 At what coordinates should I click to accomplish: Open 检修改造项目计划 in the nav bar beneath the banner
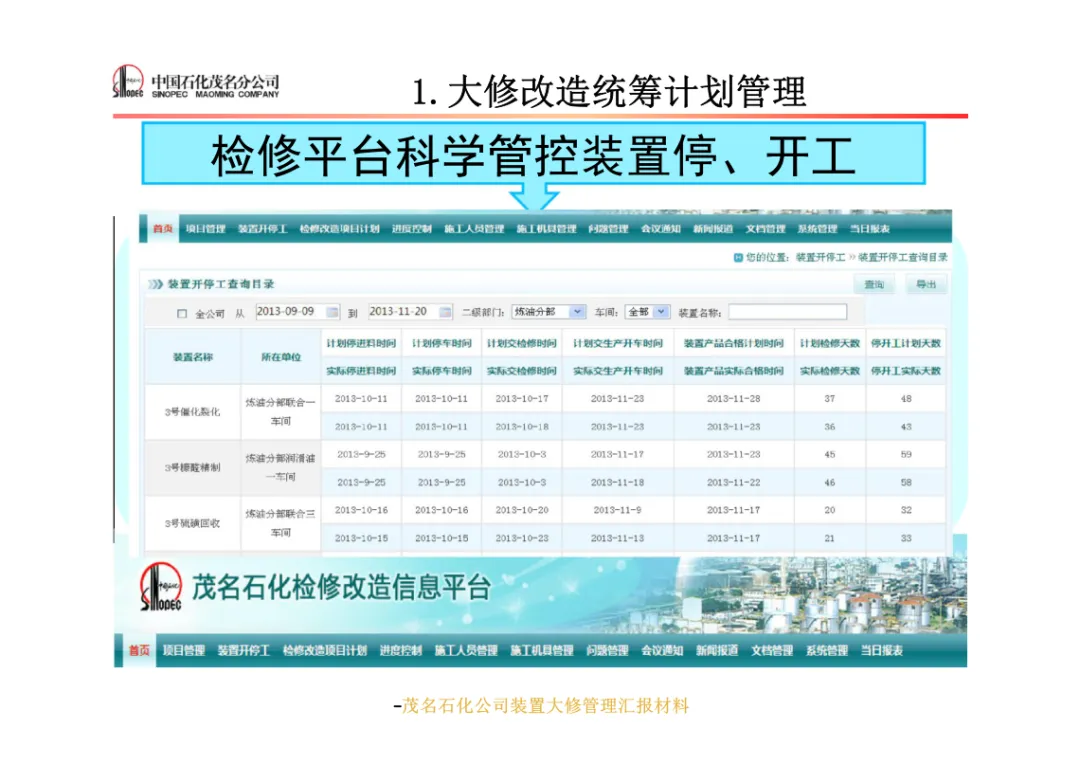(x=324, y=650)
